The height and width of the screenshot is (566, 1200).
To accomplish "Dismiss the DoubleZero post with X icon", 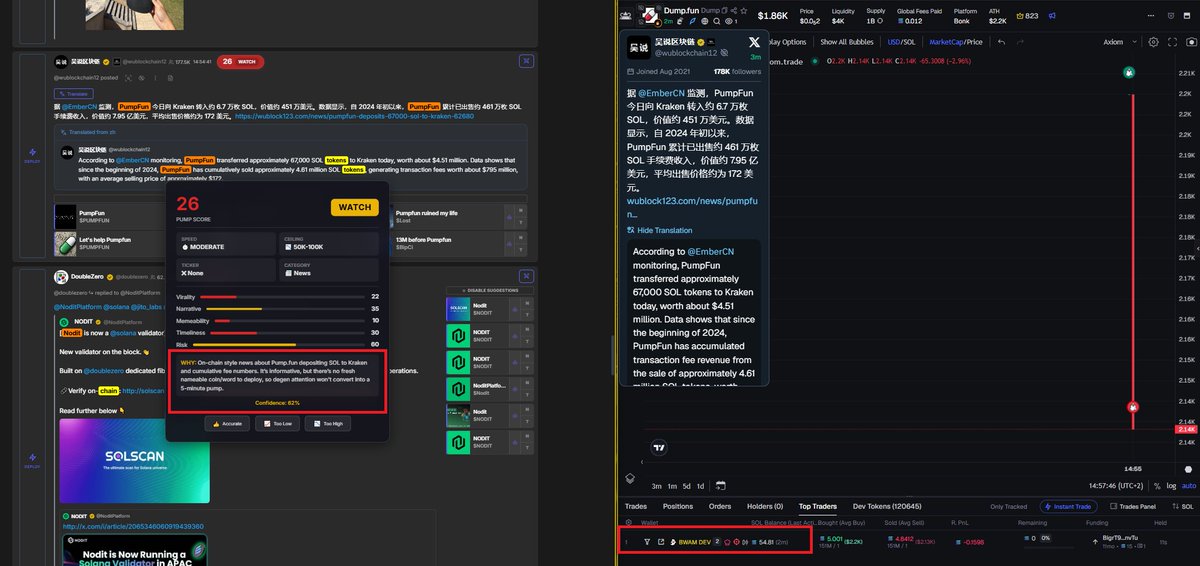I will (x=526, y=276).
